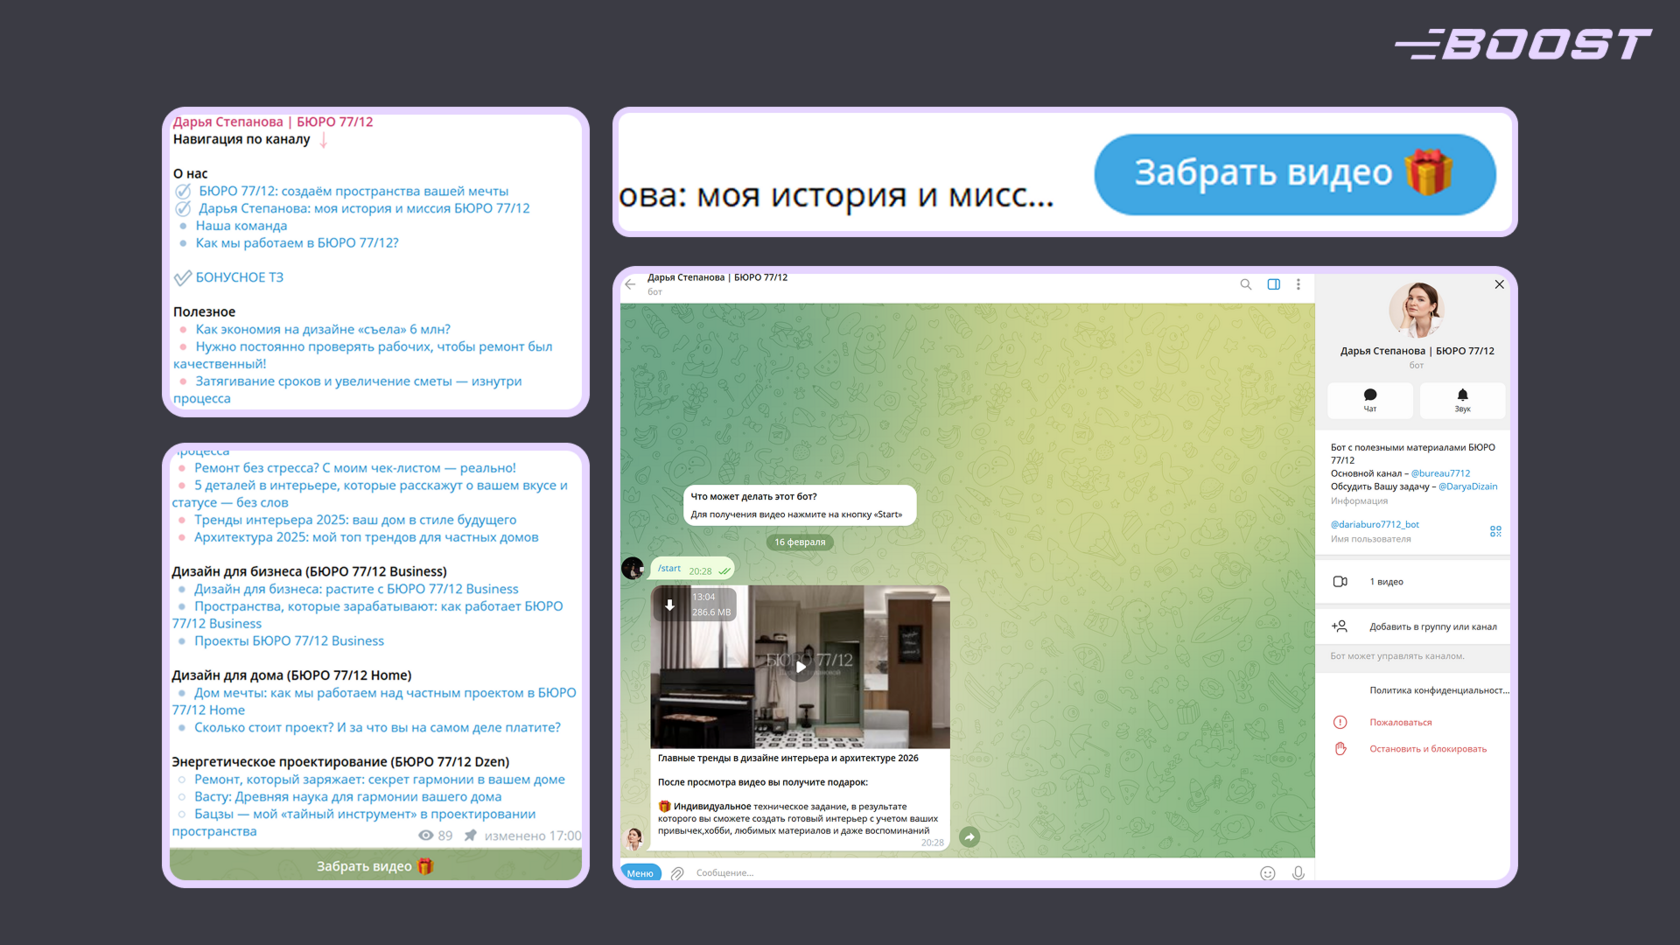Click the eye views counter showing 89
Image resolution: width=1680 pixels, height=945 pixels.
pos(435,836)
